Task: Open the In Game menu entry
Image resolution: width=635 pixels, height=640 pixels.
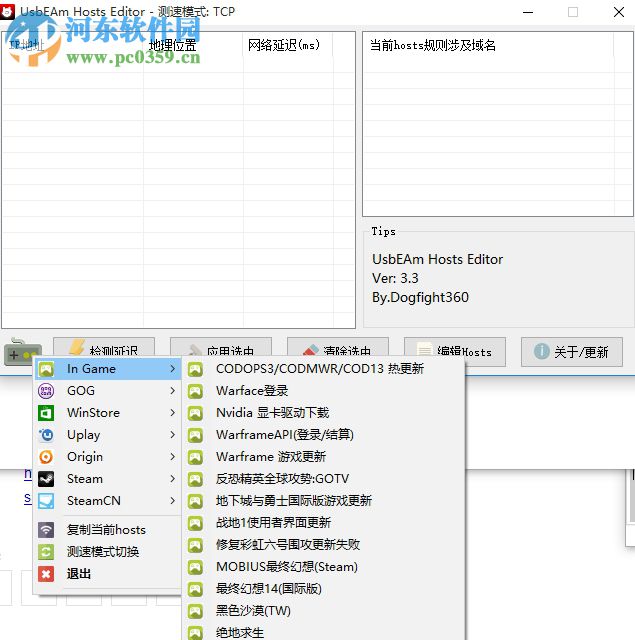Action: tap(108, 369)
